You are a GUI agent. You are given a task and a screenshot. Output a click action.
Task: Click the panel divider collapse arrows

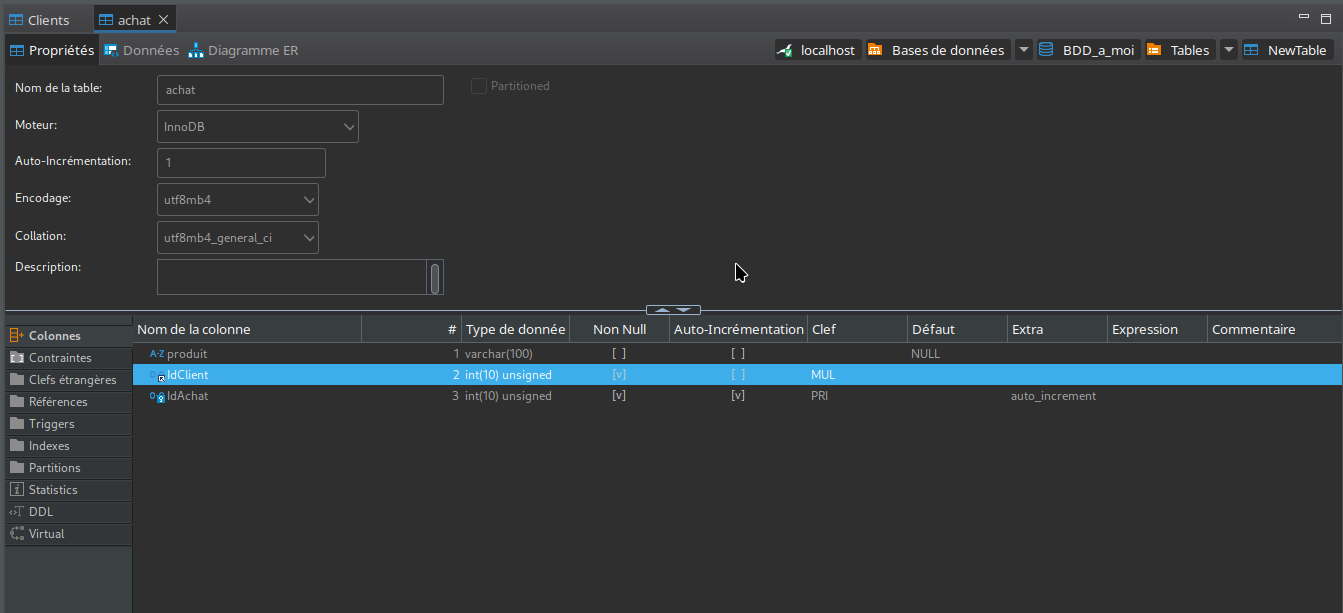(673, 310)
